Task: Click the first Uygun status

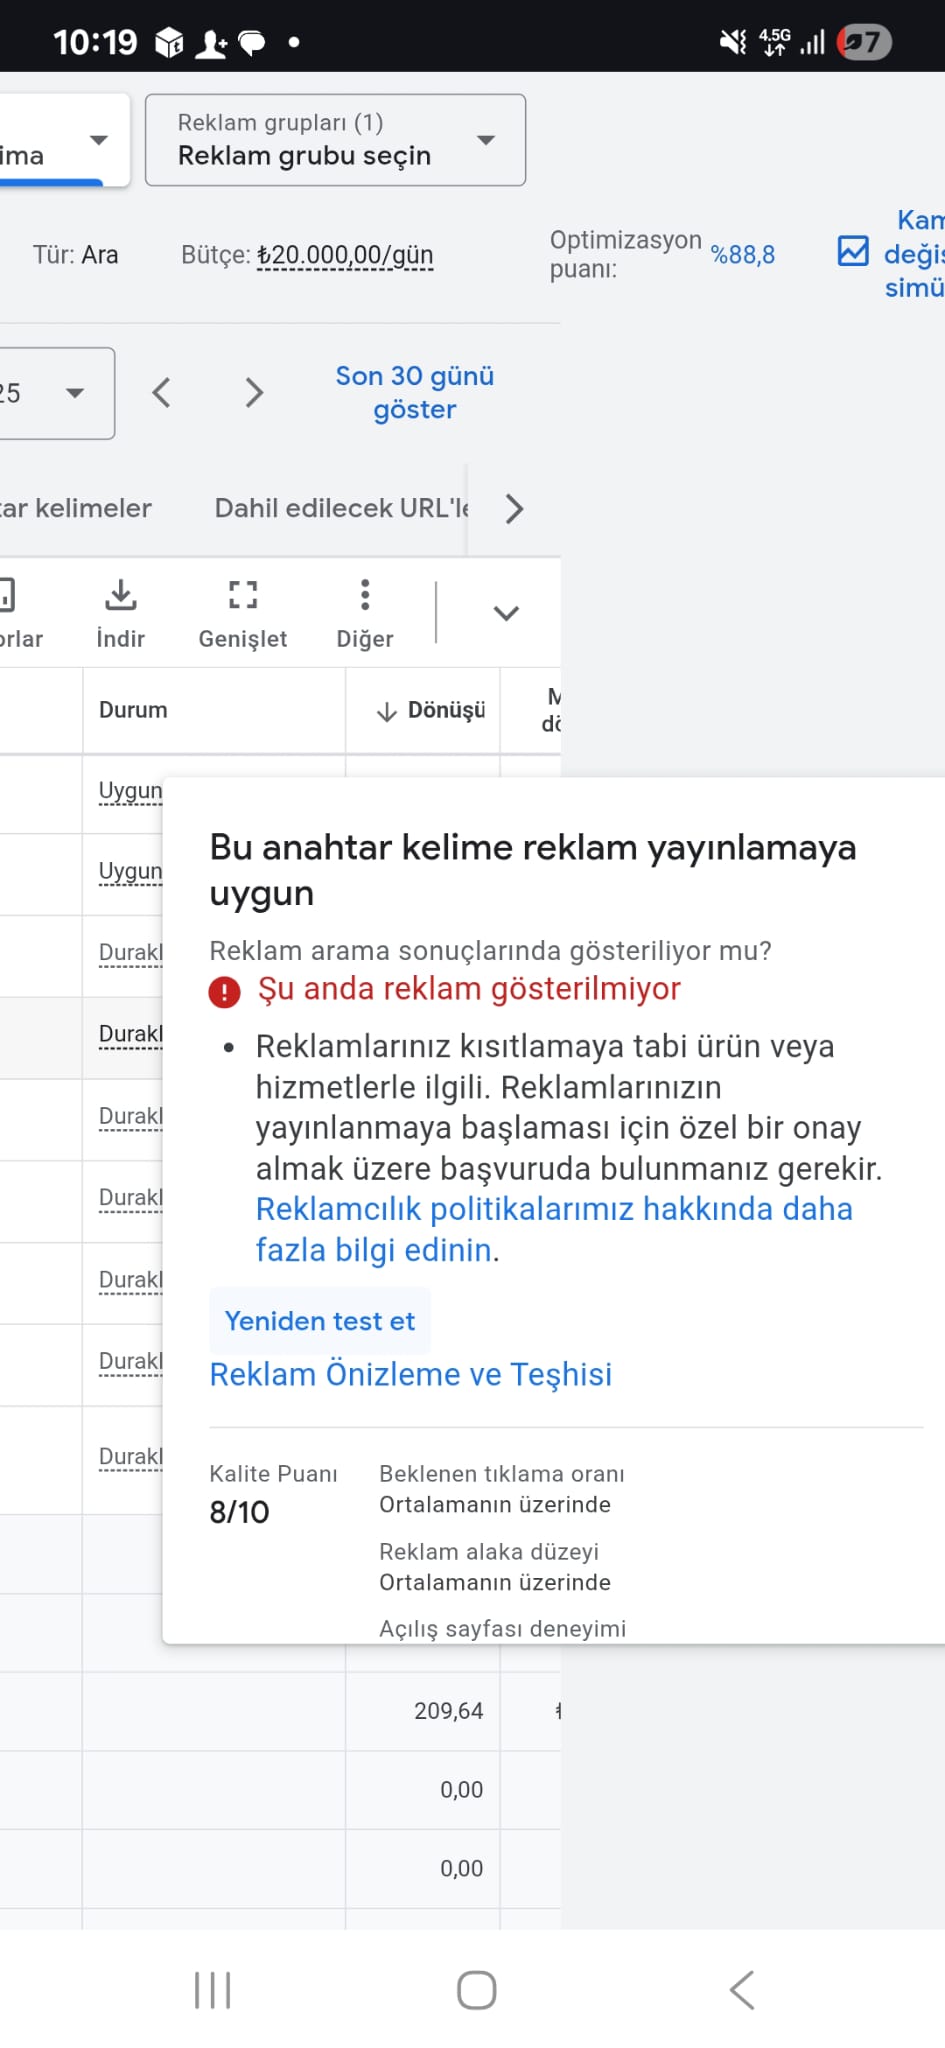Action: pos(130,791)
